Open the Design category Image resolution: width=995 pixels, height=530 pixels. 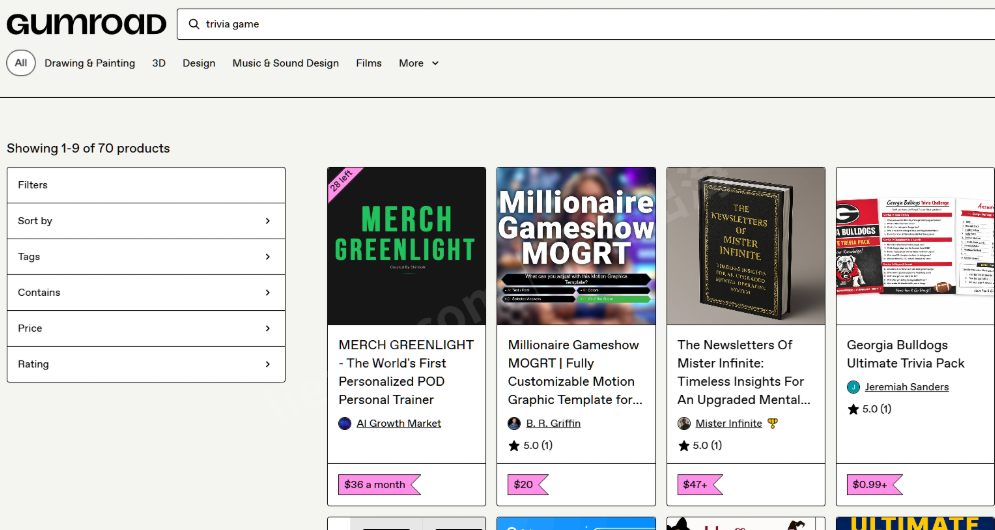[x=199, y=63]
